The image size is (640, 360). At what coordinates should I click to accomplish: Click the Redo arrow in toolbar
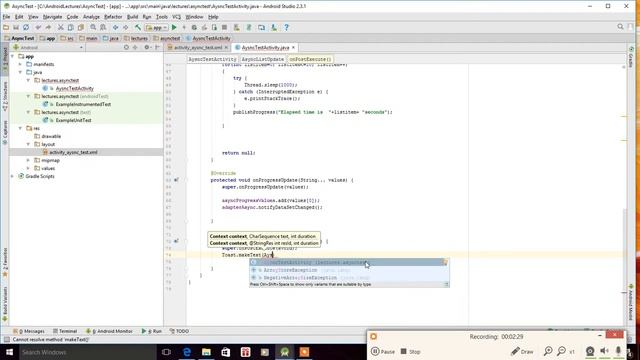[48, 27]
